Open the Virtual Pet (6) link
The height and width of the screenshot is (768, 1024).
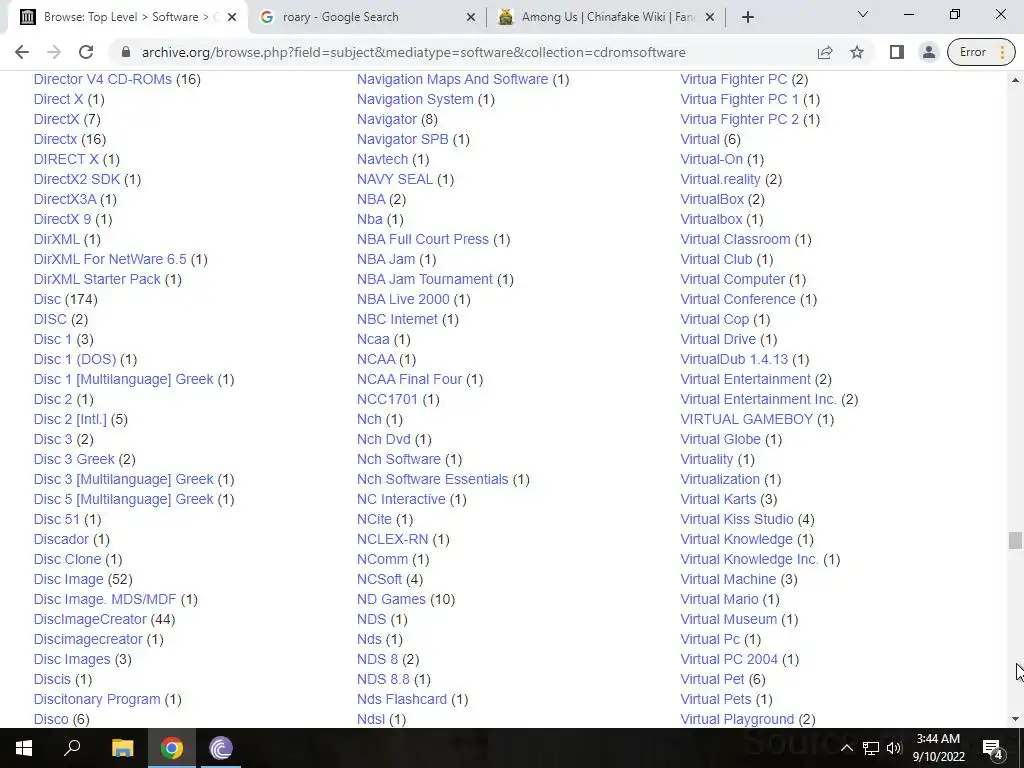(x=712, y=679)
